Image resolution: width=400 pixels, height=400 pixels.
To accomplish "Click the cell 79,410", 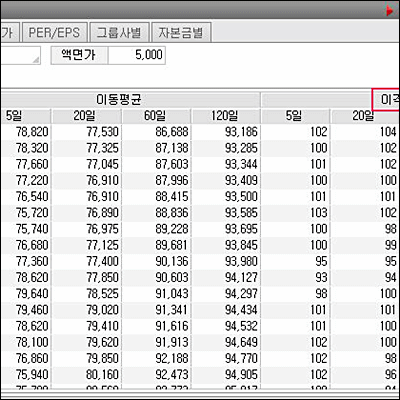I will tap(86, 326).
